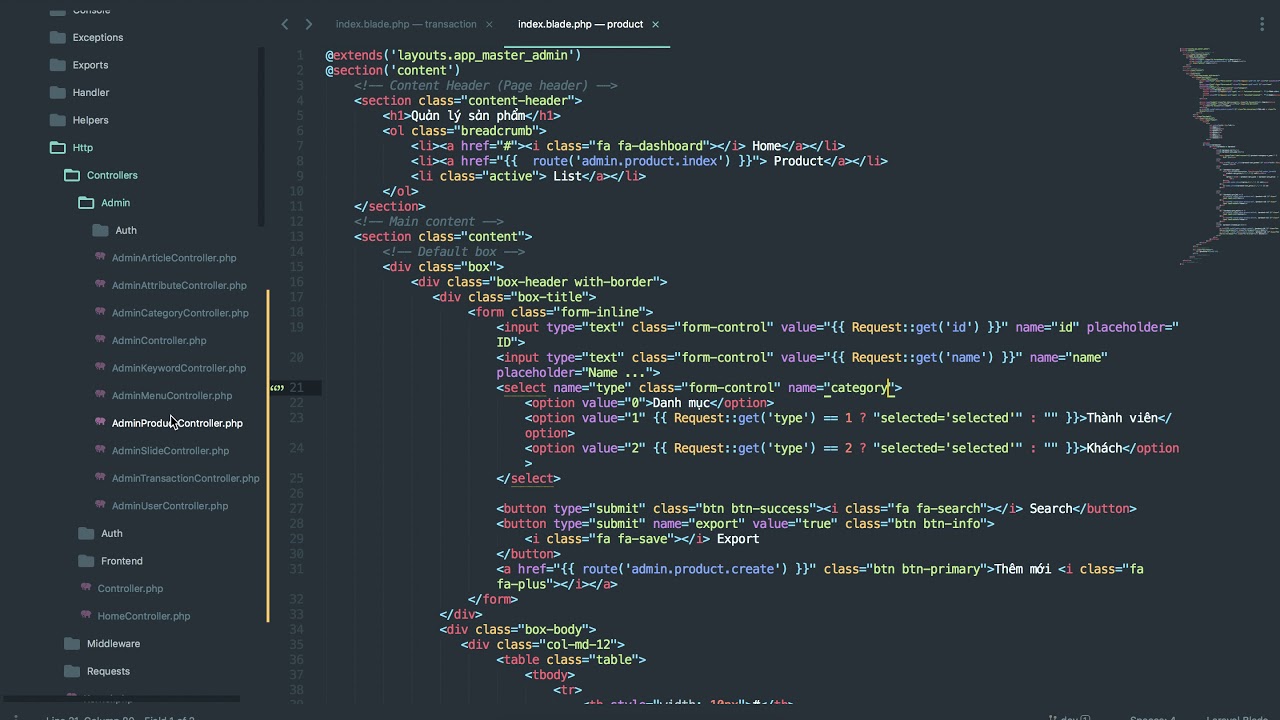Click the PHP icon of AdminArticleController.php
Image resolution: width=1280 pixels, height=720 pixels.
(100, 257)
